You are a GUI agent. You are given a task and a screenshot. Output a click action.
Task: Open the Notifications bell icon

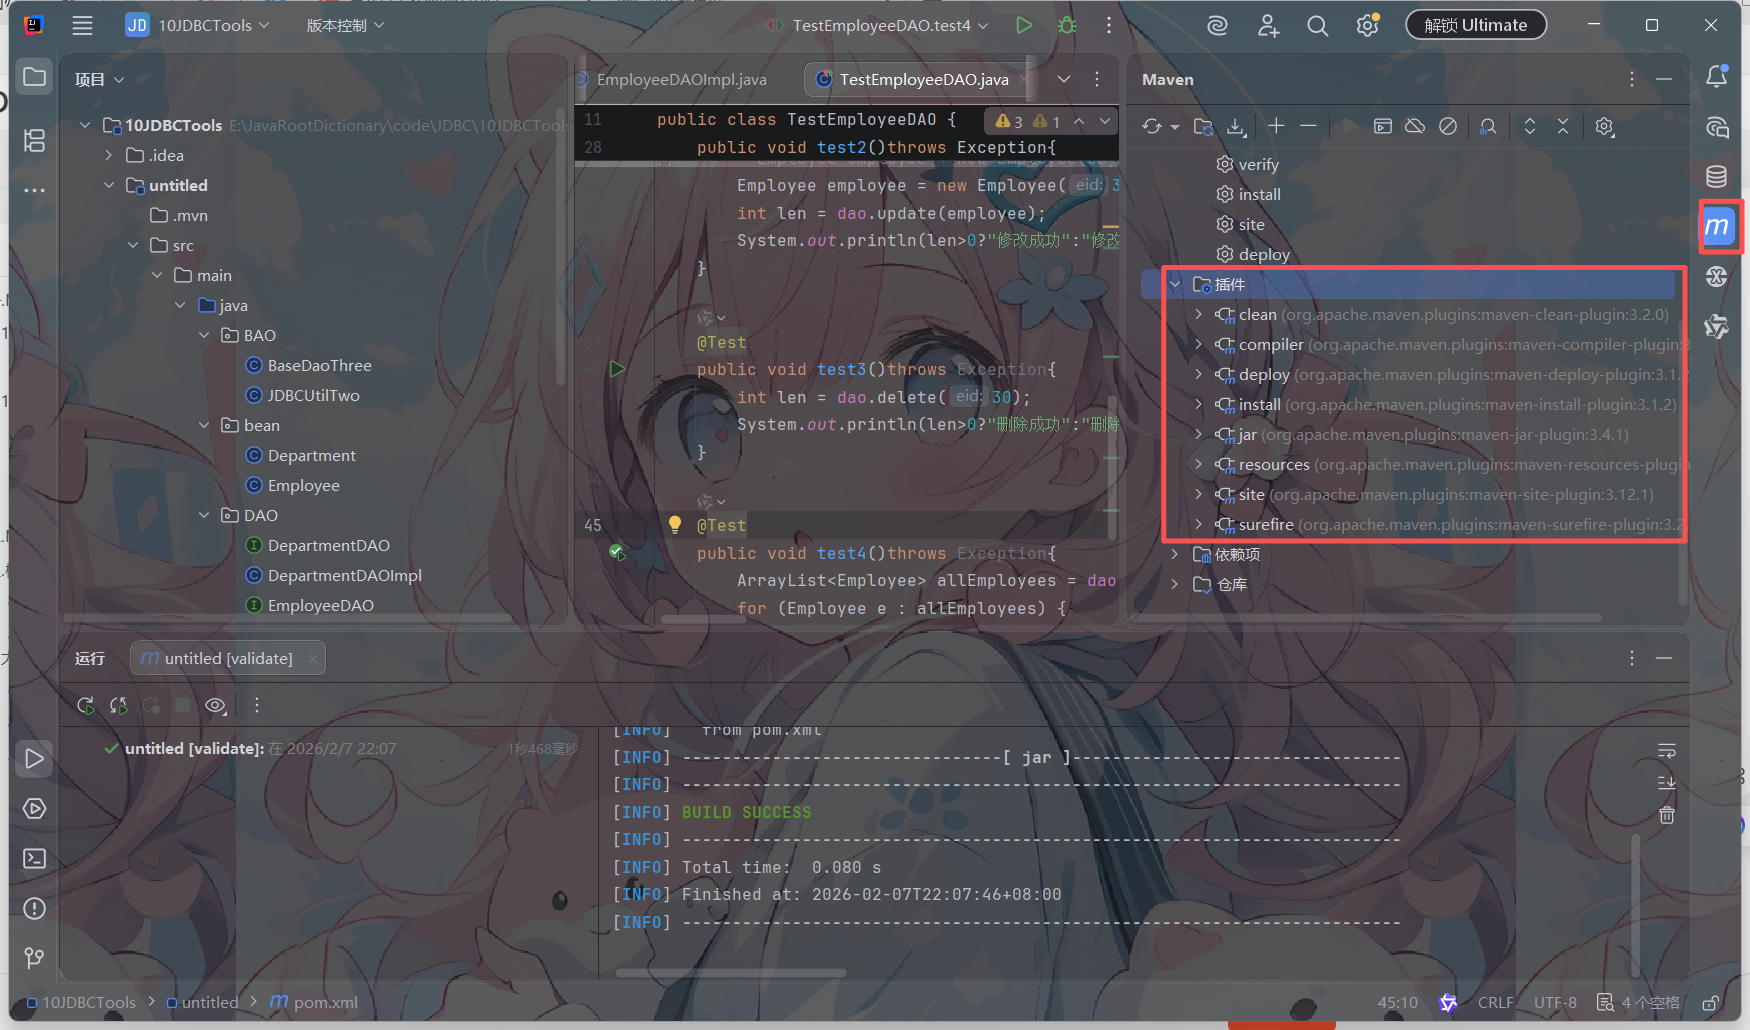(x=1717, y=77)
